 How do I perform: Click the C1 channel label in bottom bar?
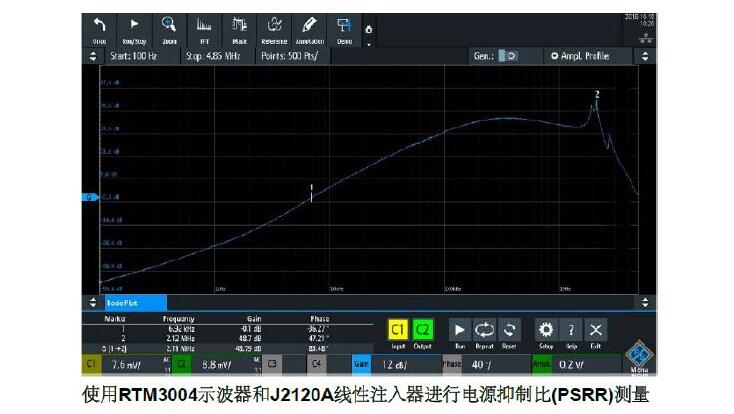point(92,364)
